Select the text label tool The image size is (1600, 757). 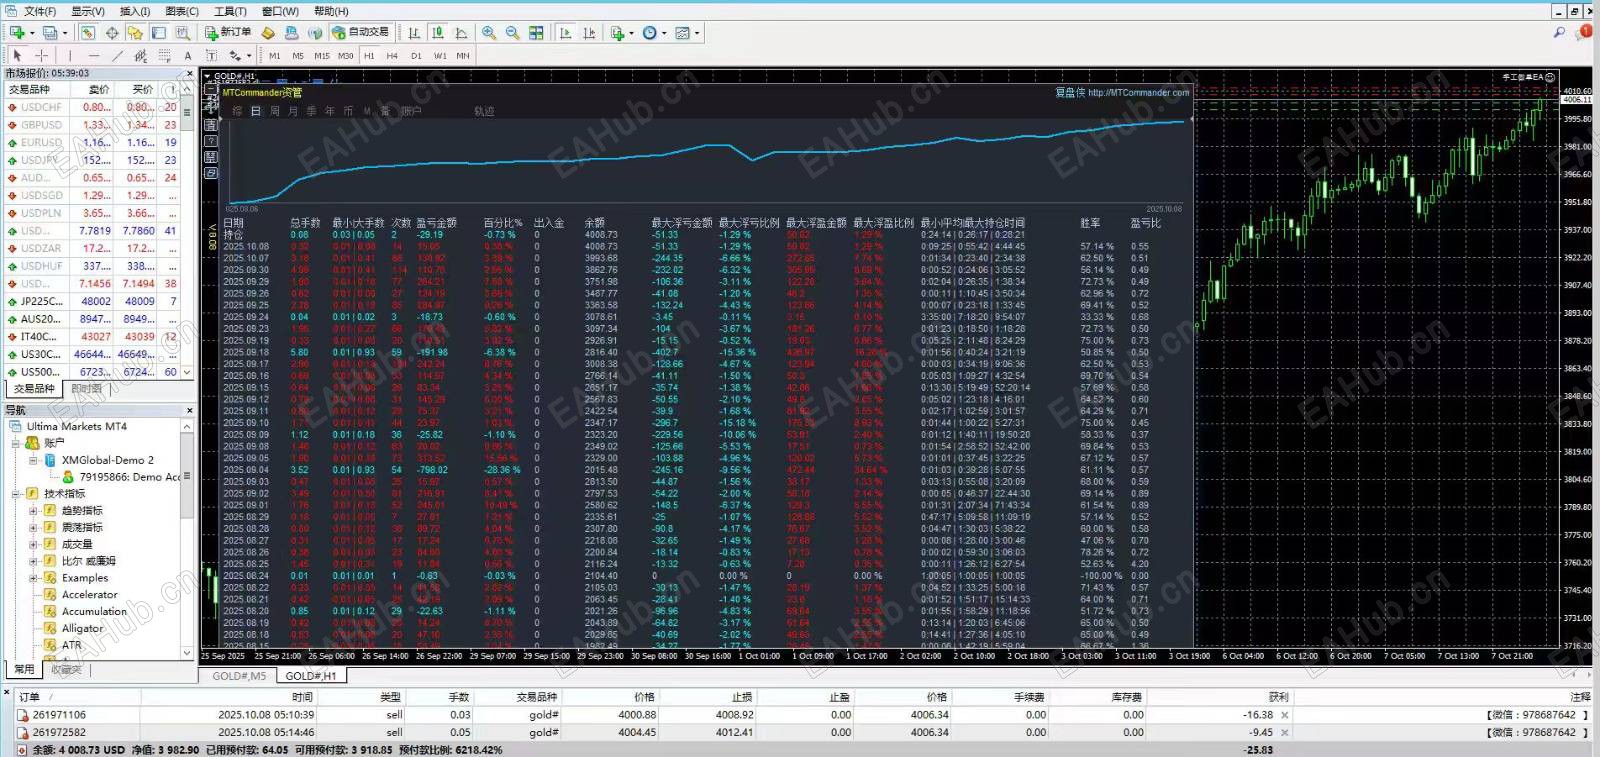211,55
